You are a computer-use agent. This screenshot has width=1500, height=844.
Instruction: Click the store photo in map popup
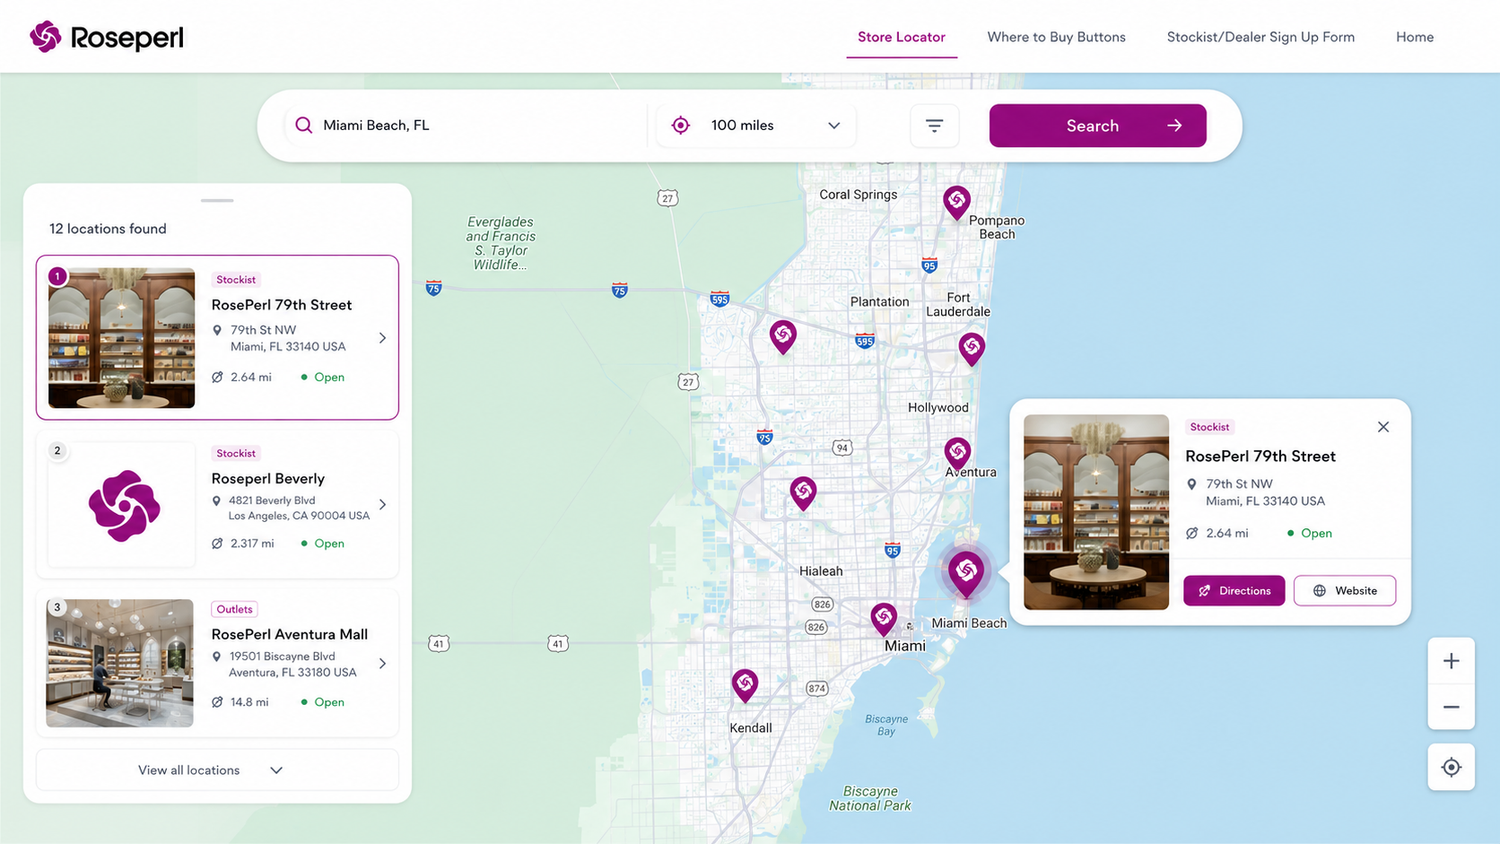point(1096,512)
